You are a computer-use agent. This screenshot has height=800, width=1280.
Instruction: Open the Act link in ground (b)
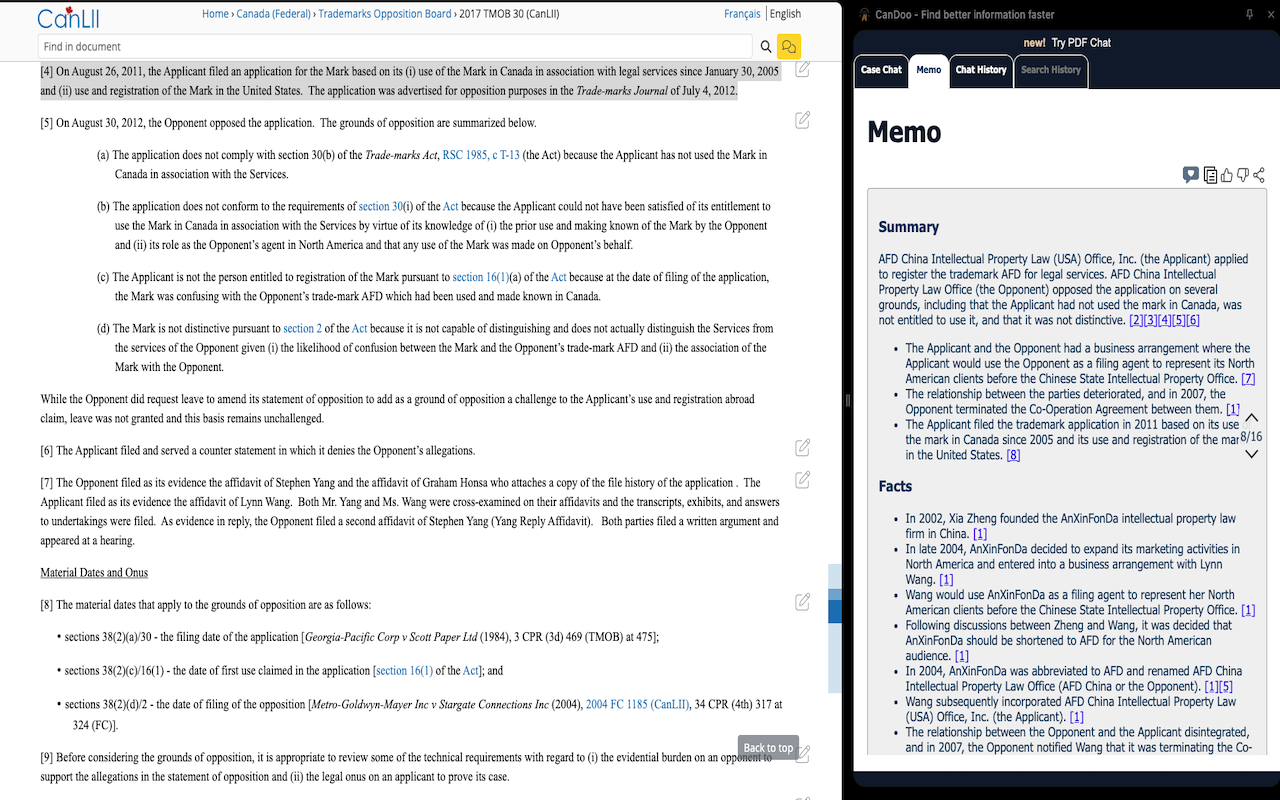[451, 206]
